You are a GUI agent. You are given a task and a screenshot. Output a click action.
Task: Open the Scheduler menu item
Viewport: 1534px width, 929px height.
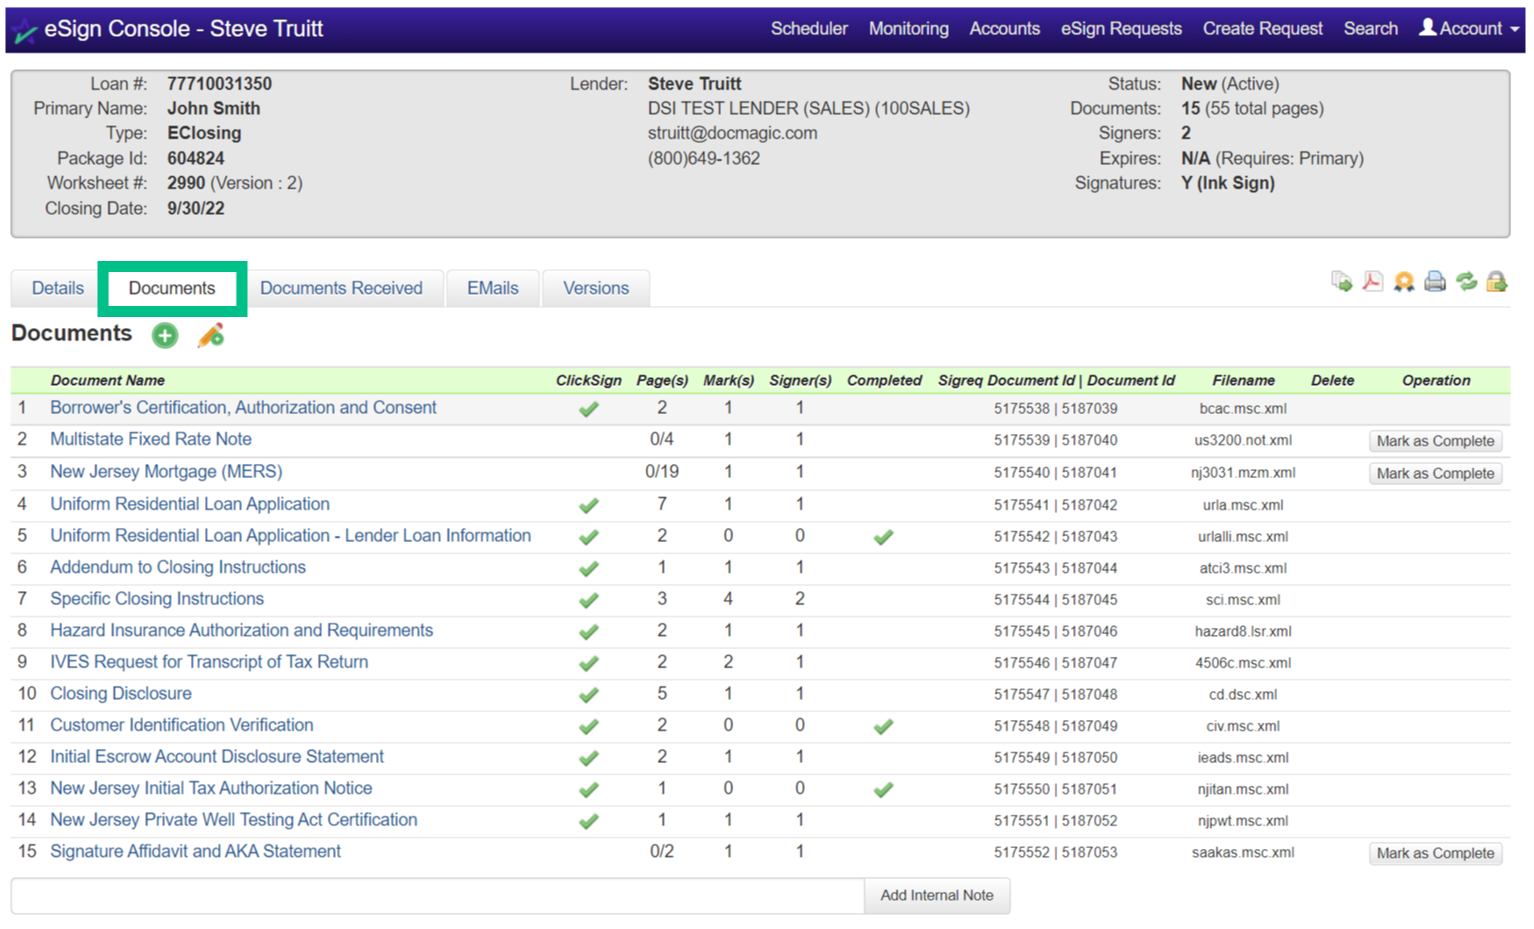pyautogui.click(x=809, y=29)
